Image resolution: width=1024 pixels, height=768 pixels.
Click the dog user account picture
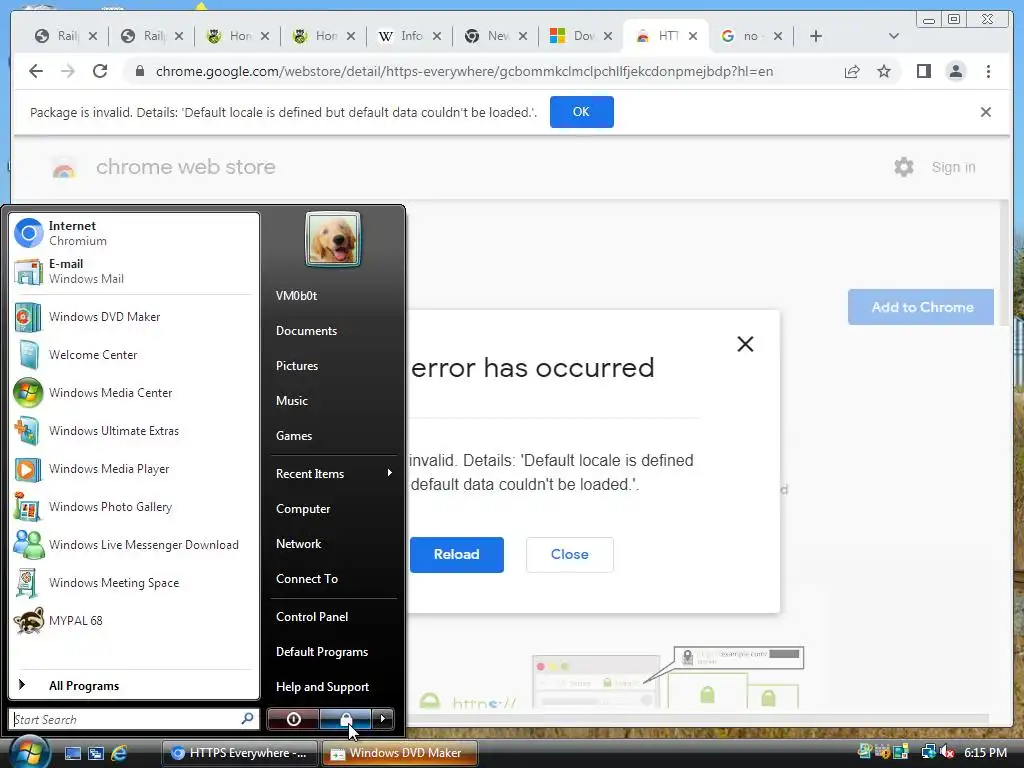[332, 239]
